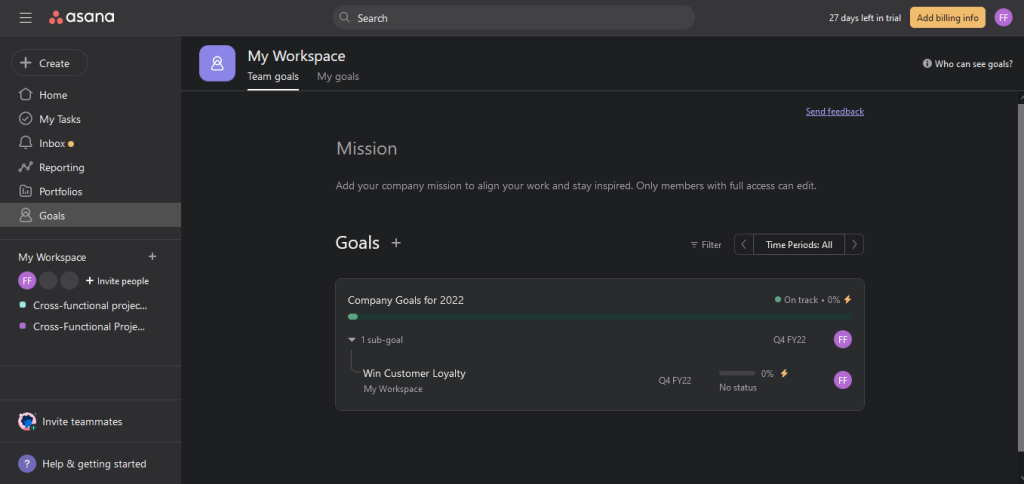Click the Invite teammates colorful icon
Screen dimensions: 1024x484
pyautogui.click(x=27, y=422)
